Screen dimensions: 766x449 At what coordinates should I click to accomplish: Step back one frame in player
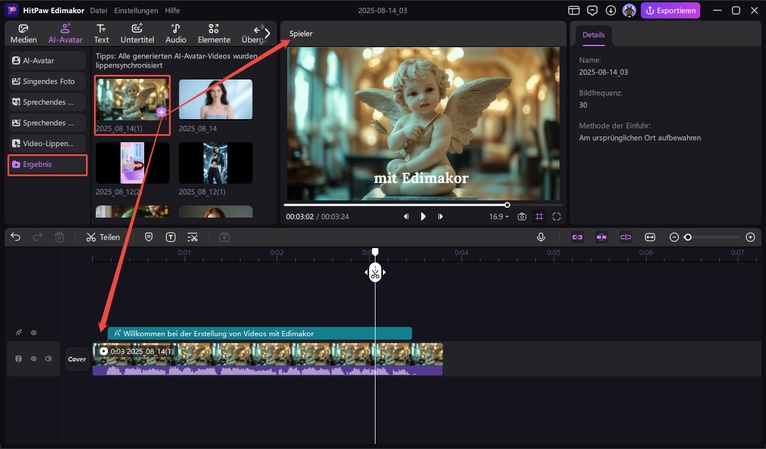(x=406, y=216)
